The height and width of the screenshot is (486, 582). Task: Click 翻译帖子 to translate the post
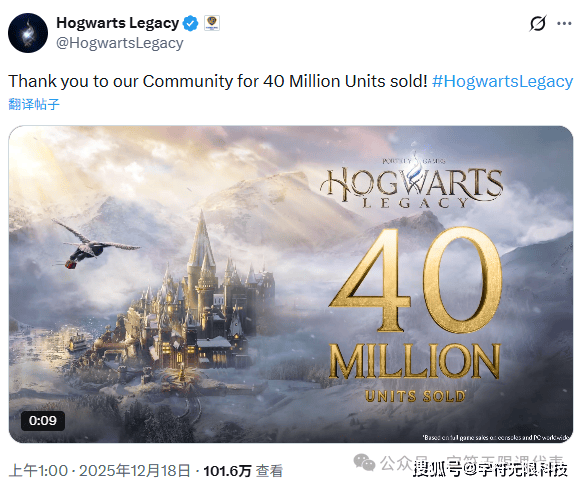[34, 104]
